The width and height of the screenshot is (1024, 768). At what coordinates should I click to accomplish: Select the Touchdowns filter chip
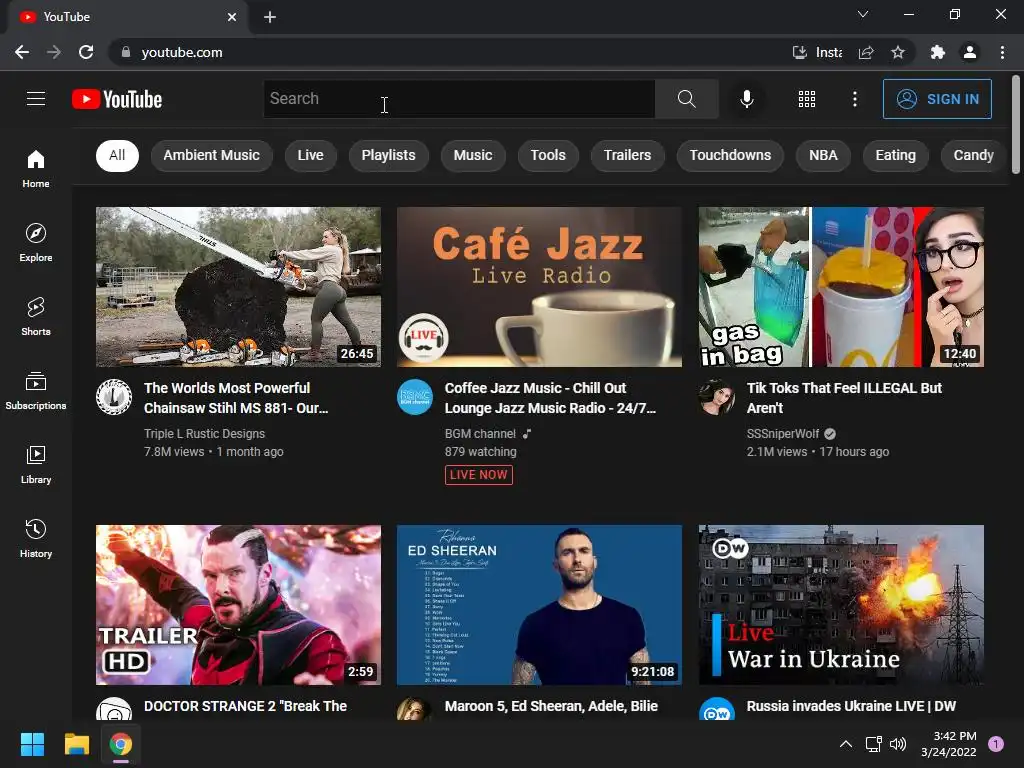tap(730, 155)
